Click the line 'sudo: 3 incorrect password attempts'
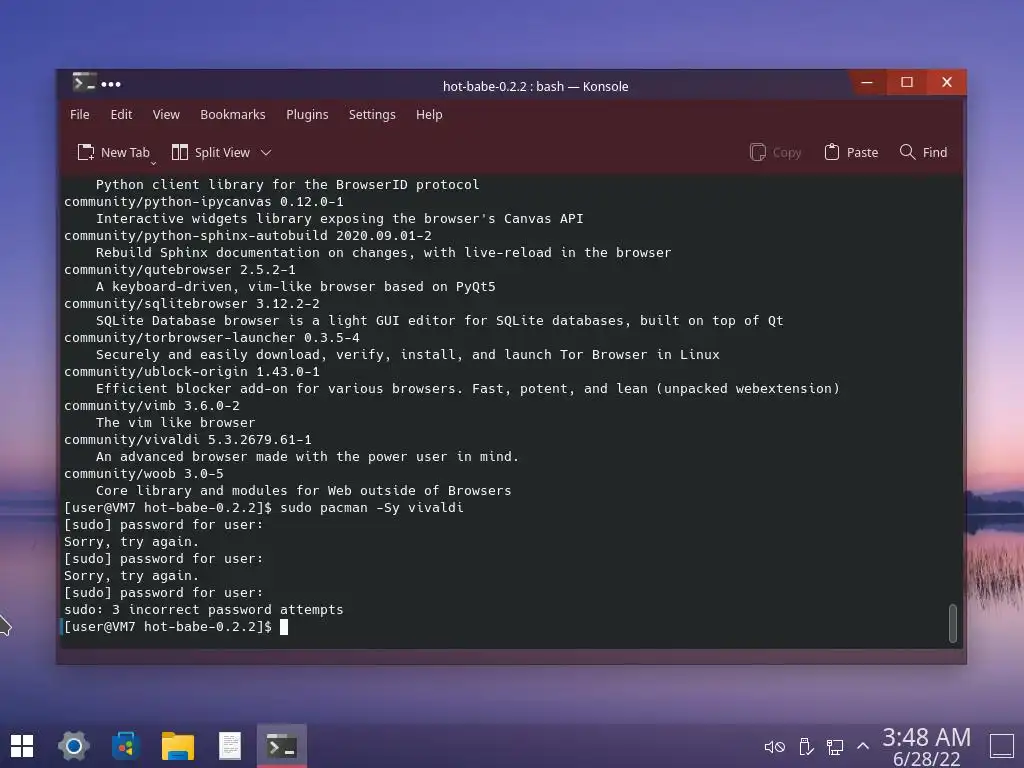 [204, 609]
